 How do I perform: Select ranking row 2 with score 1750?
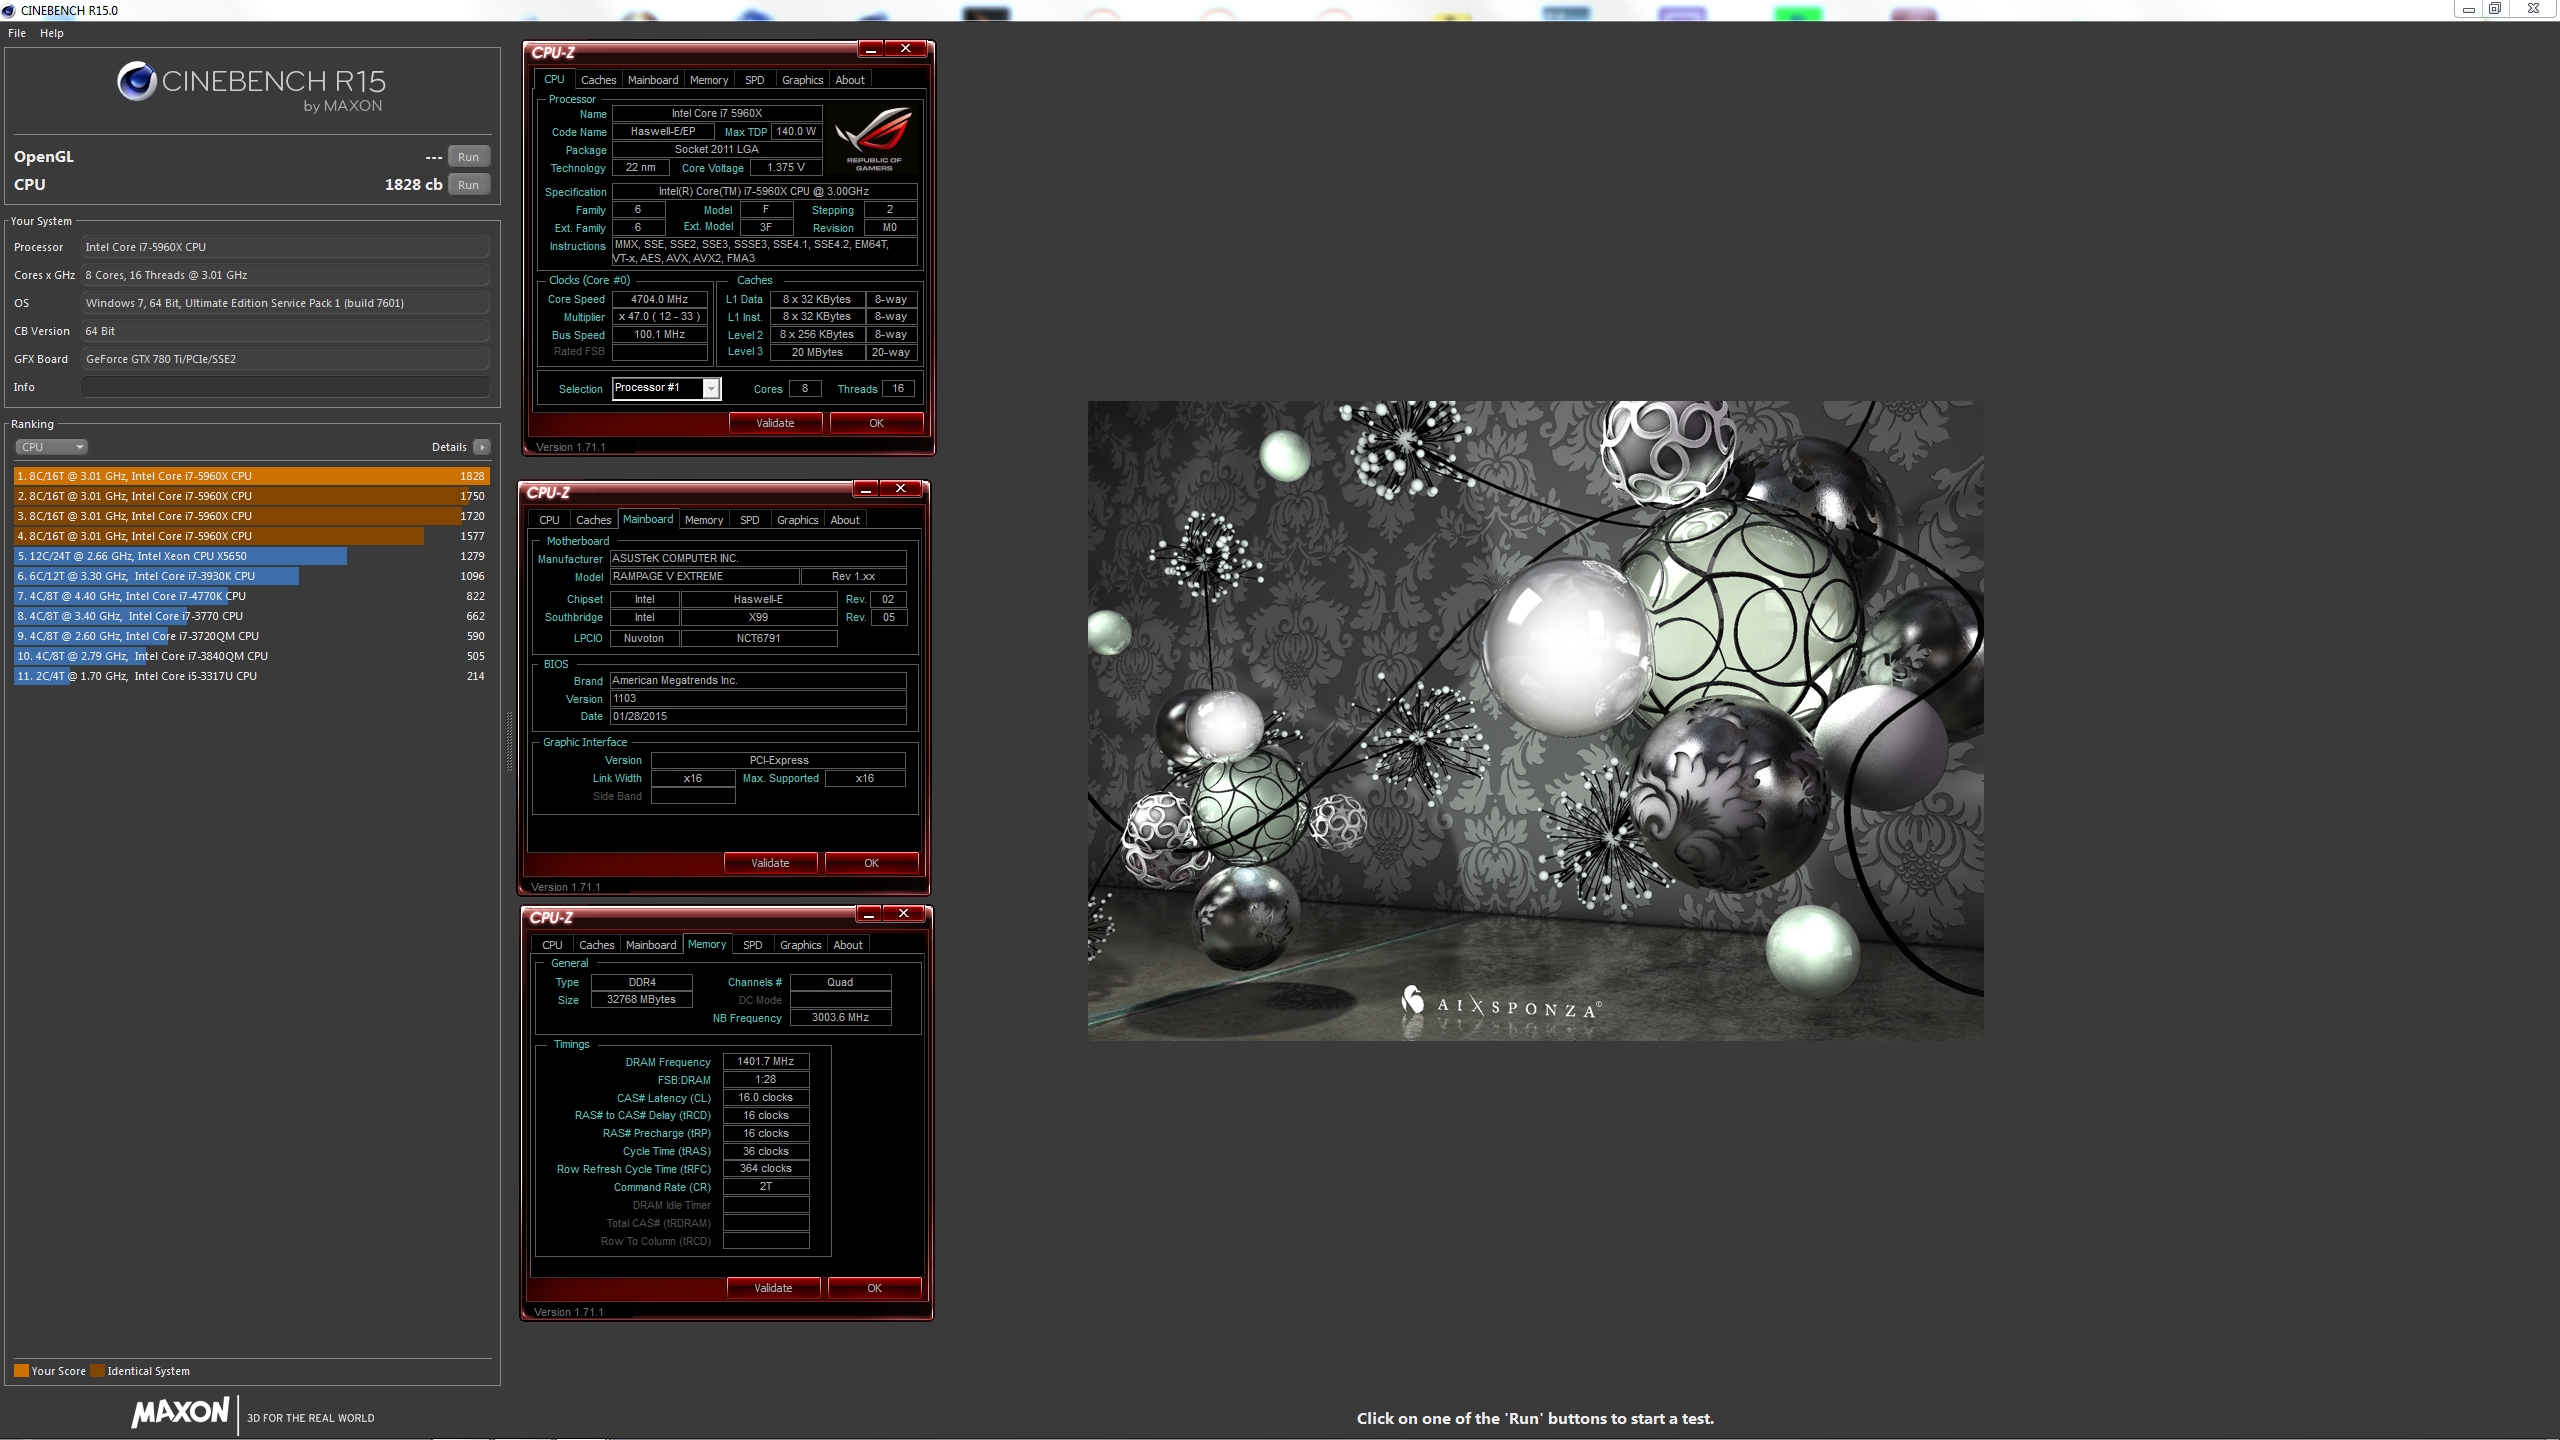(x=251, y=496)
